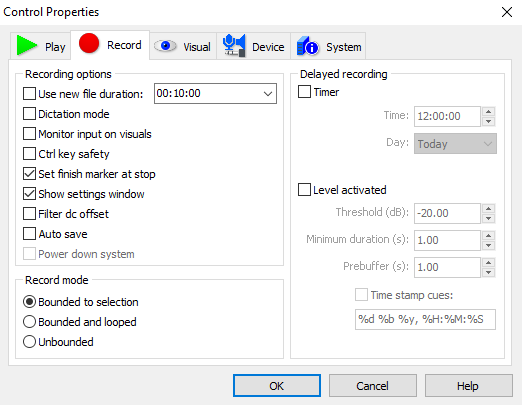Choose Bounded and looped mode
Screen dimensions: 522x405
click(29, 322)
